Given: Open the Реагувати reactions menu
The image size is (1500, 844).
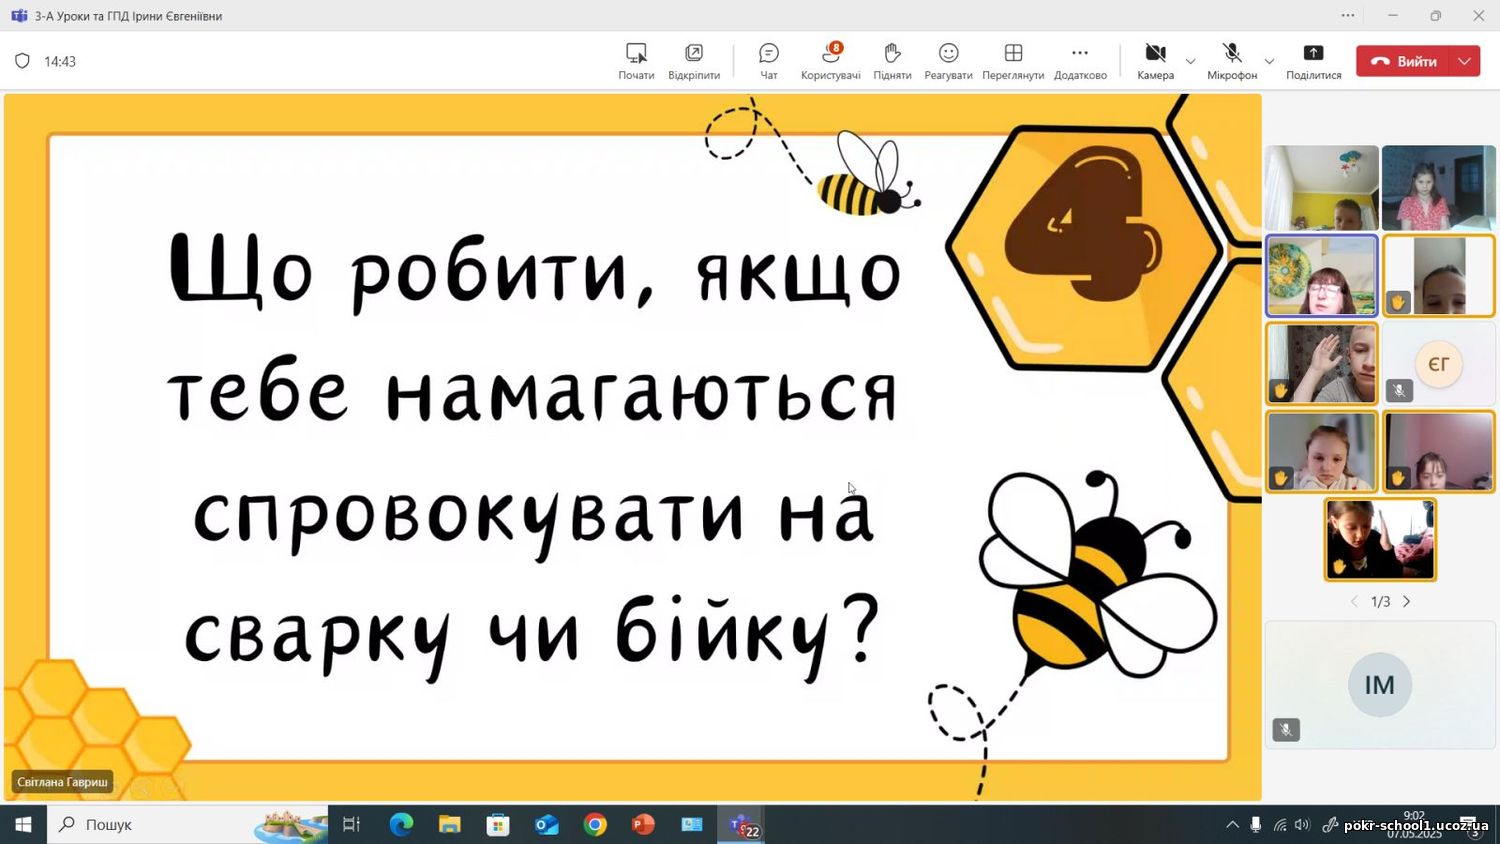Looking at the screenshot, I should (x=948, y=60).
